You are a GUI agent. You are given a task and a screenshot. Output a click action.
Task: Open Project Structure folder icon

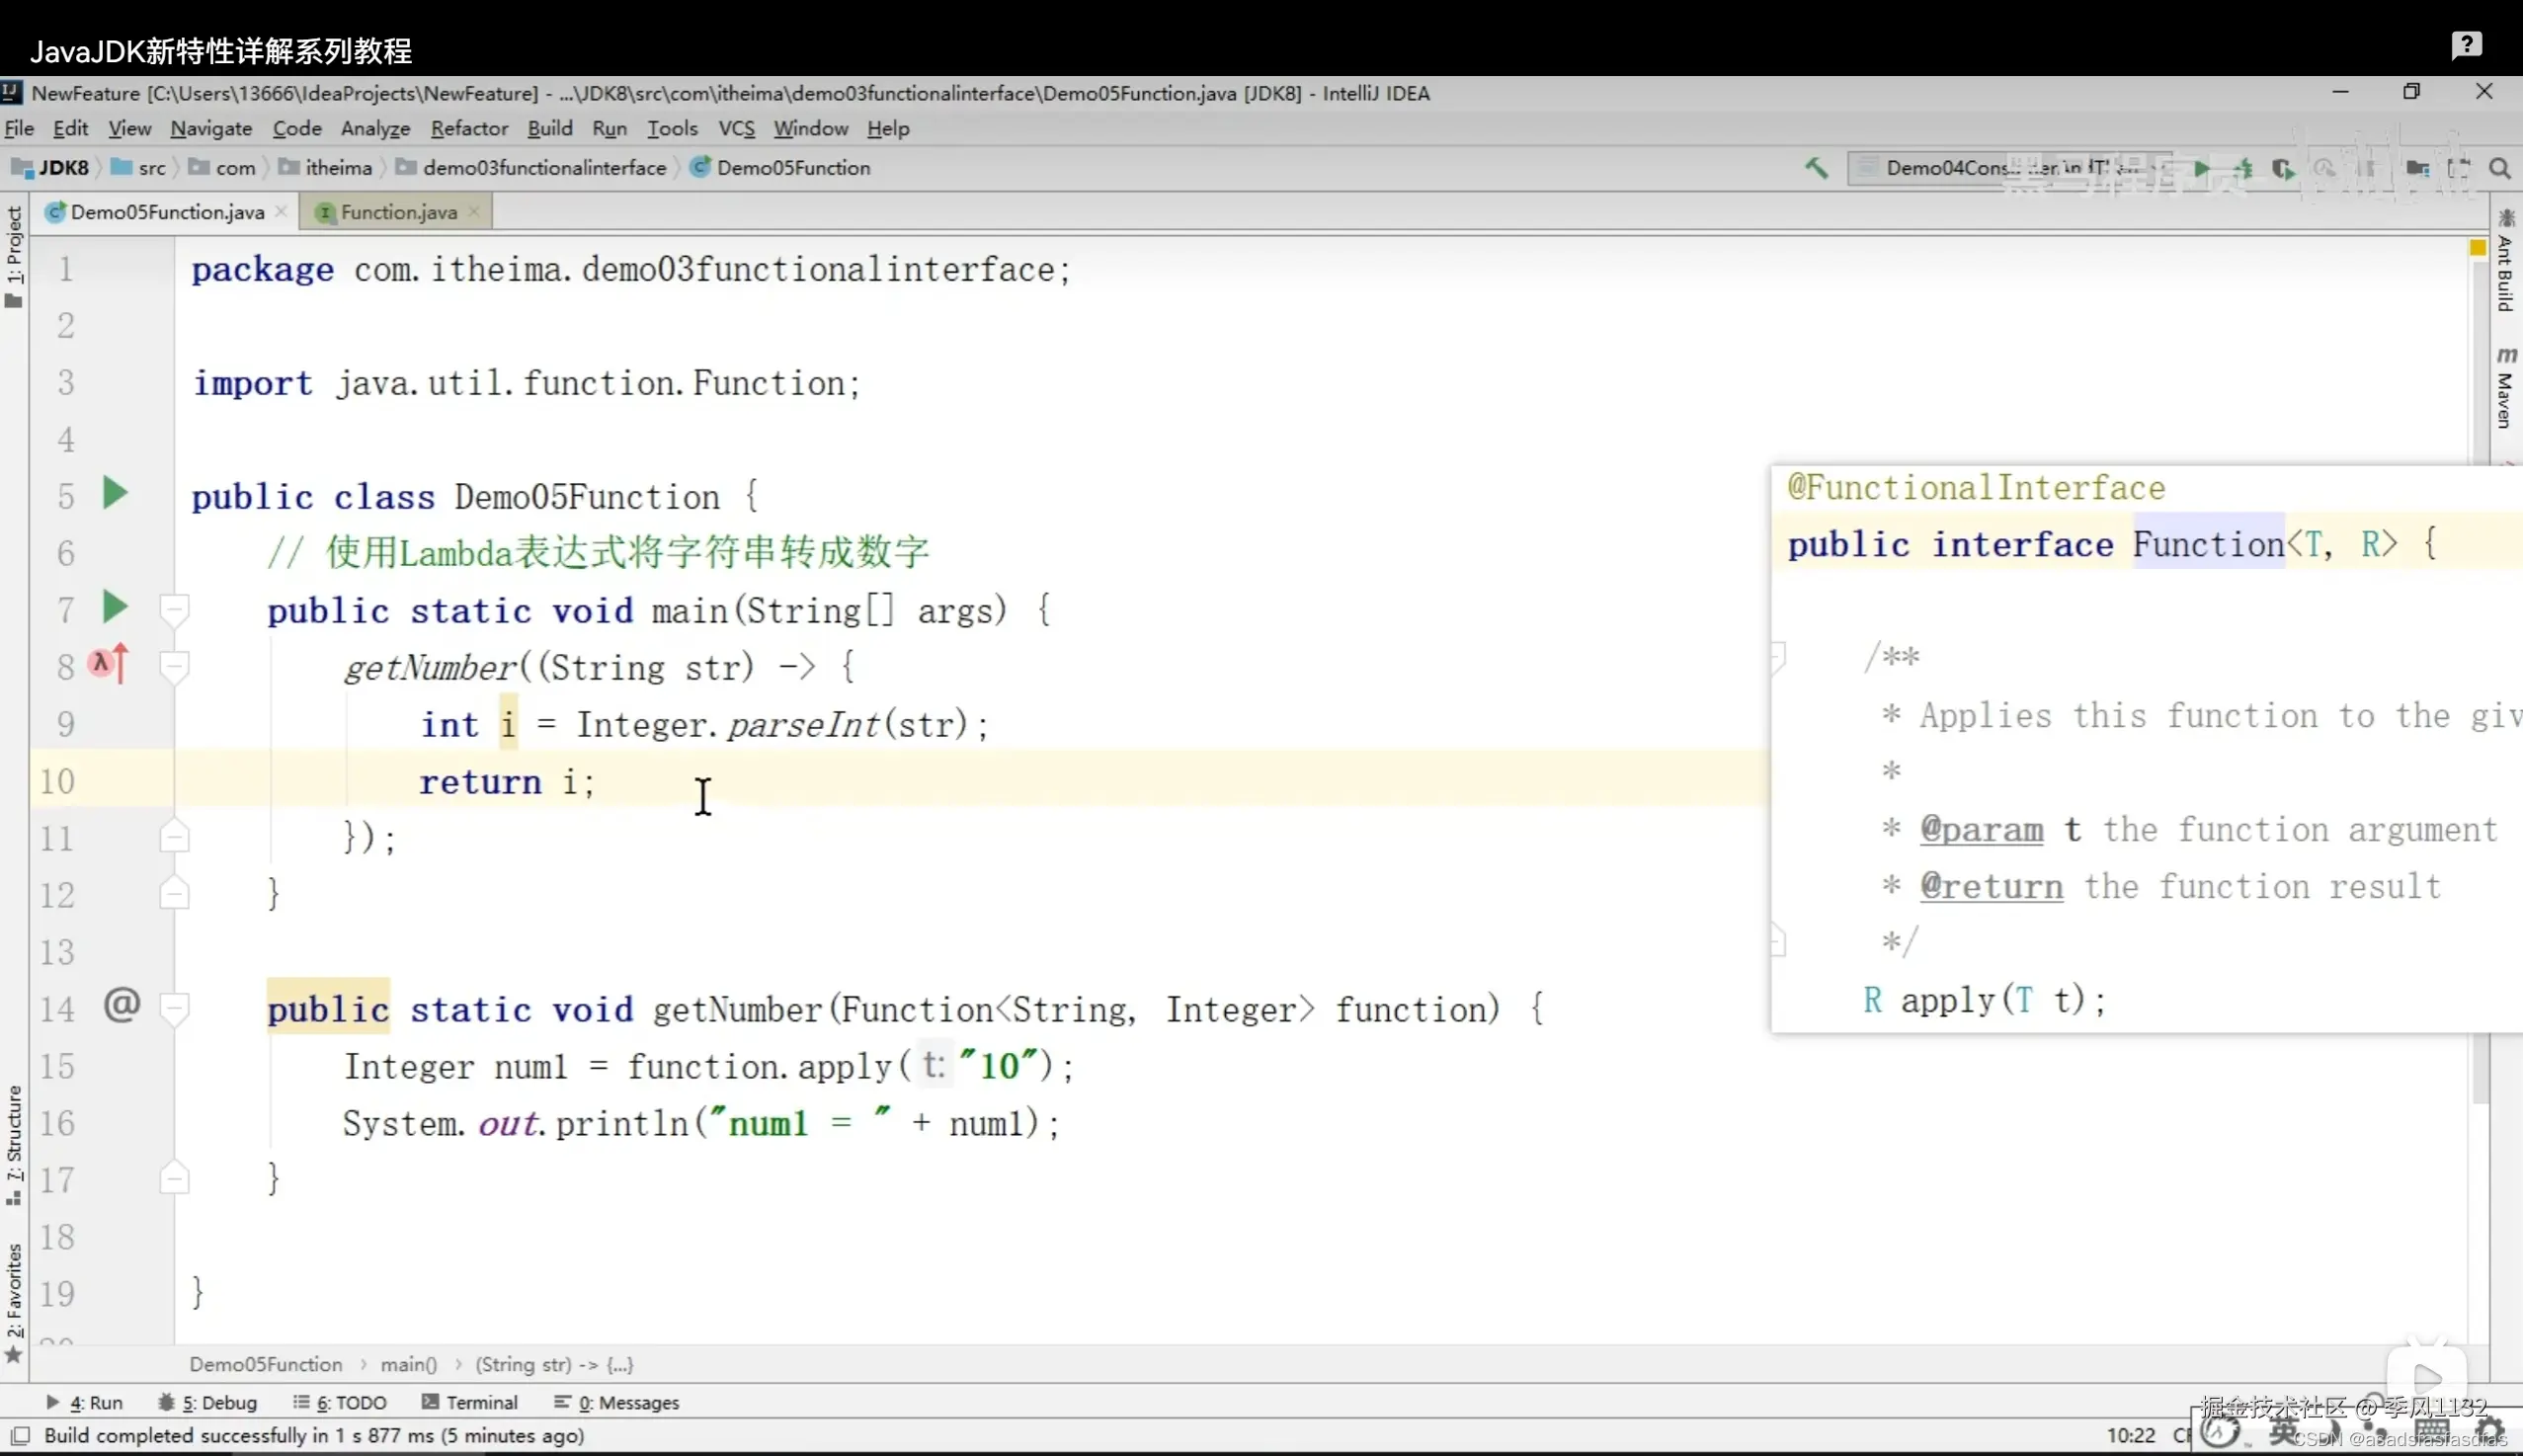pyautogui.click(x=2417, y=168)
